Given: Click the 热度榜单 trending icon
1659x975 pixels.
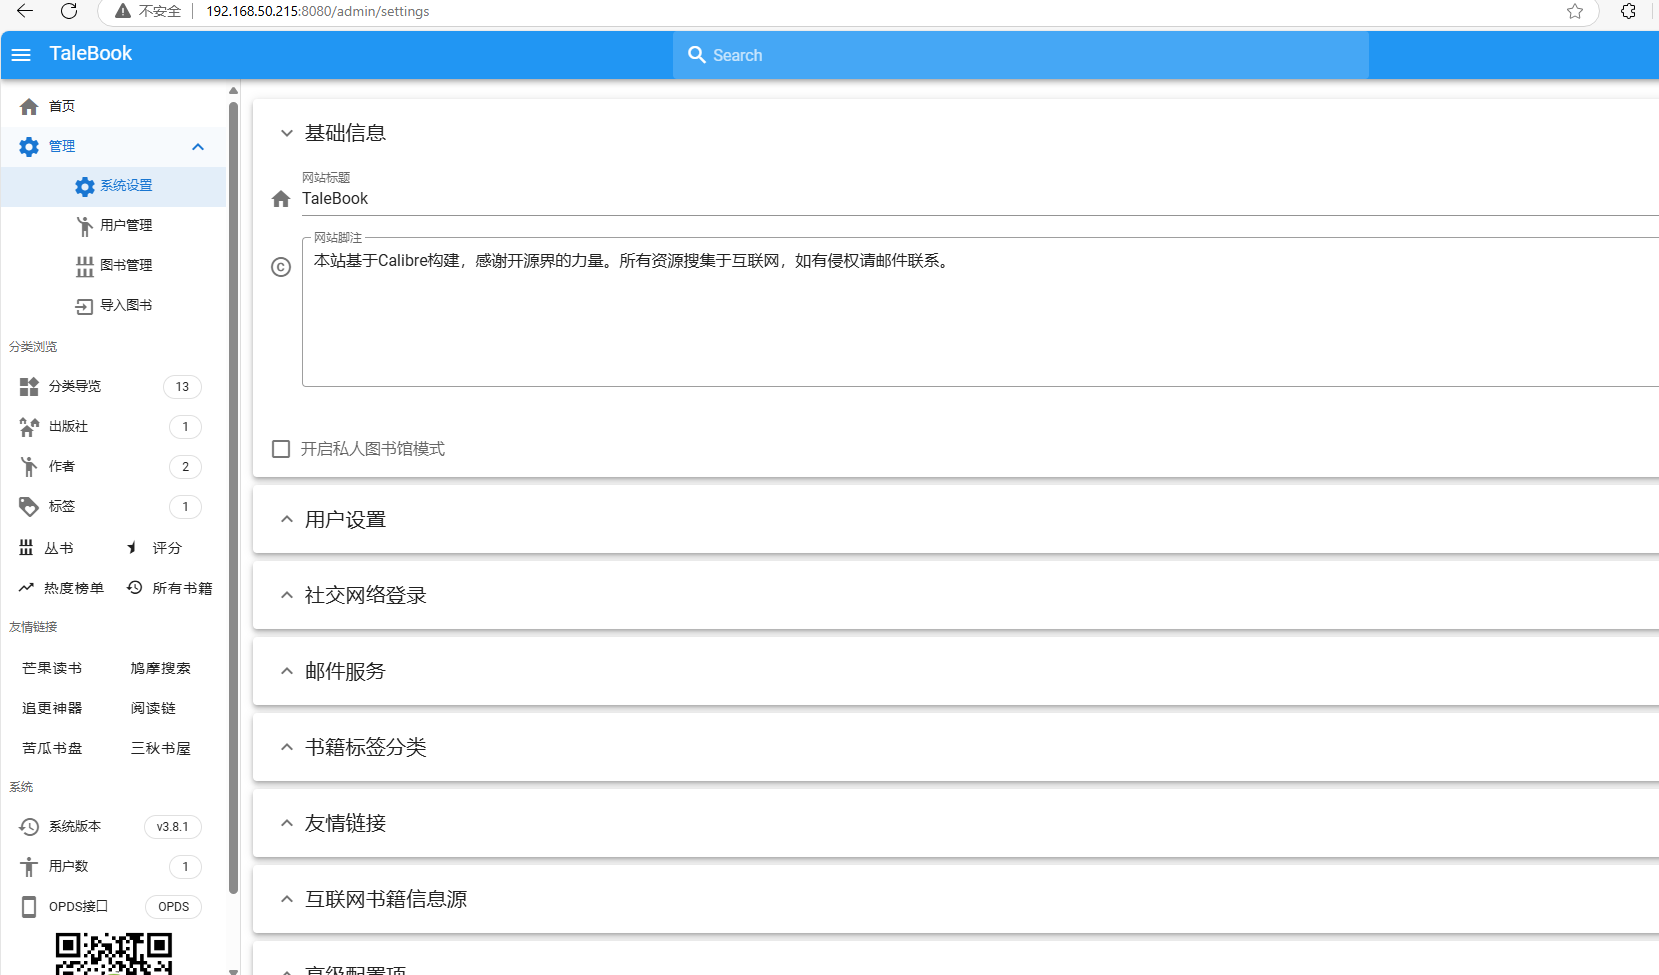Looking at the screenshot, I should tap(26, 588).
